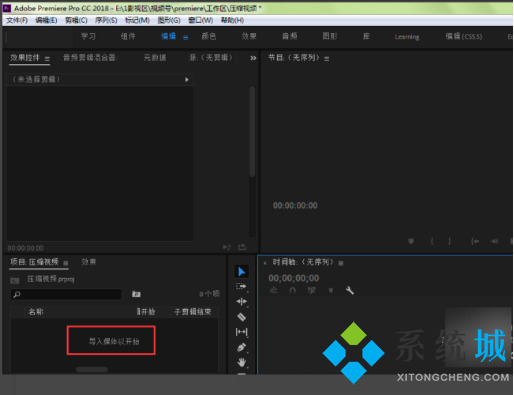Expand the 未选择剪辑 arrow
This screenshot has width=514, height=395.
click(187, 79)
